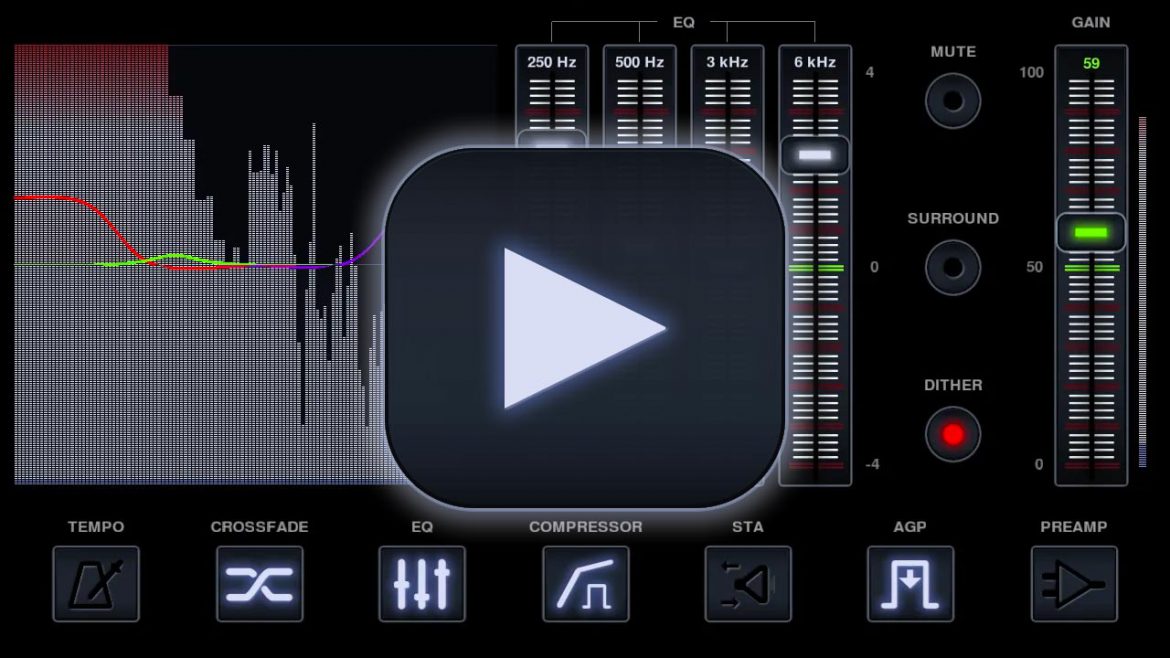The height and width of the screenshot is (658, 1170).
Task: Click the level meter bar beside Gain
Action: click(x=1142, y=290)
